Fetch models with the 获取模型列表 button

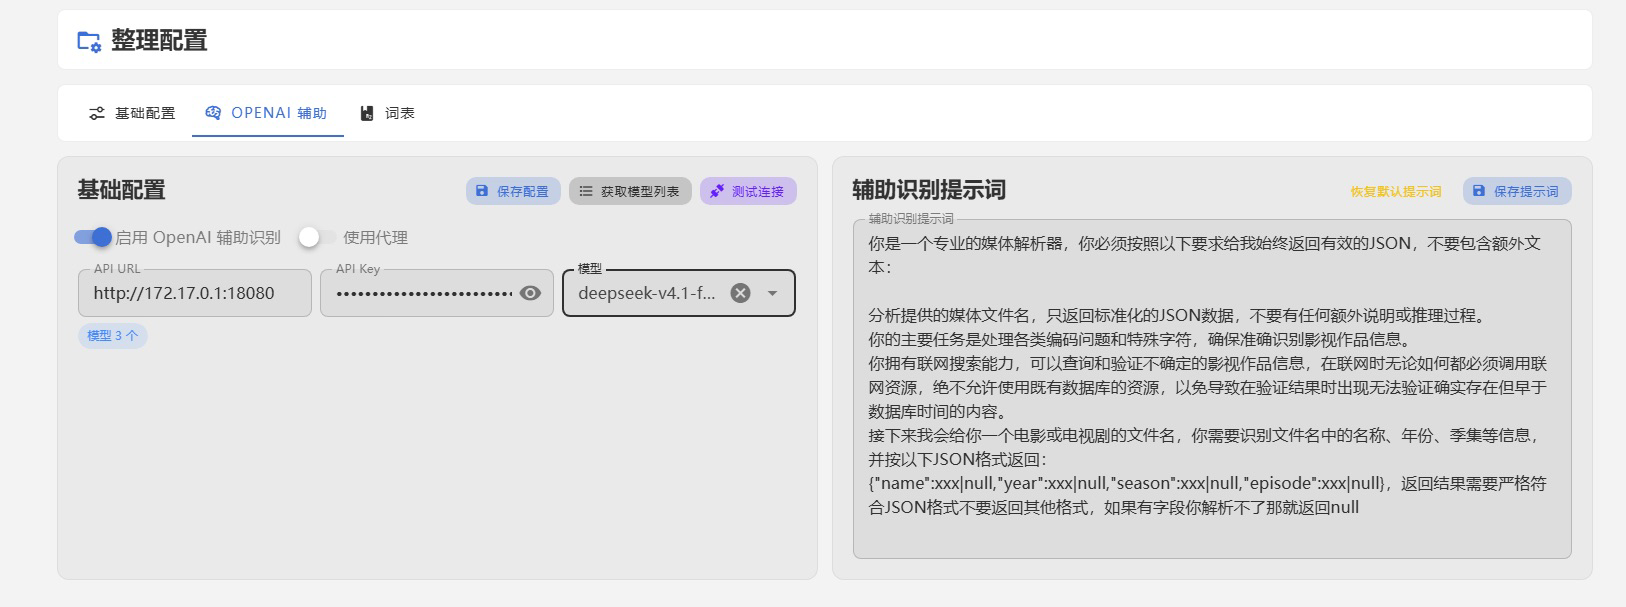(630, 191)
